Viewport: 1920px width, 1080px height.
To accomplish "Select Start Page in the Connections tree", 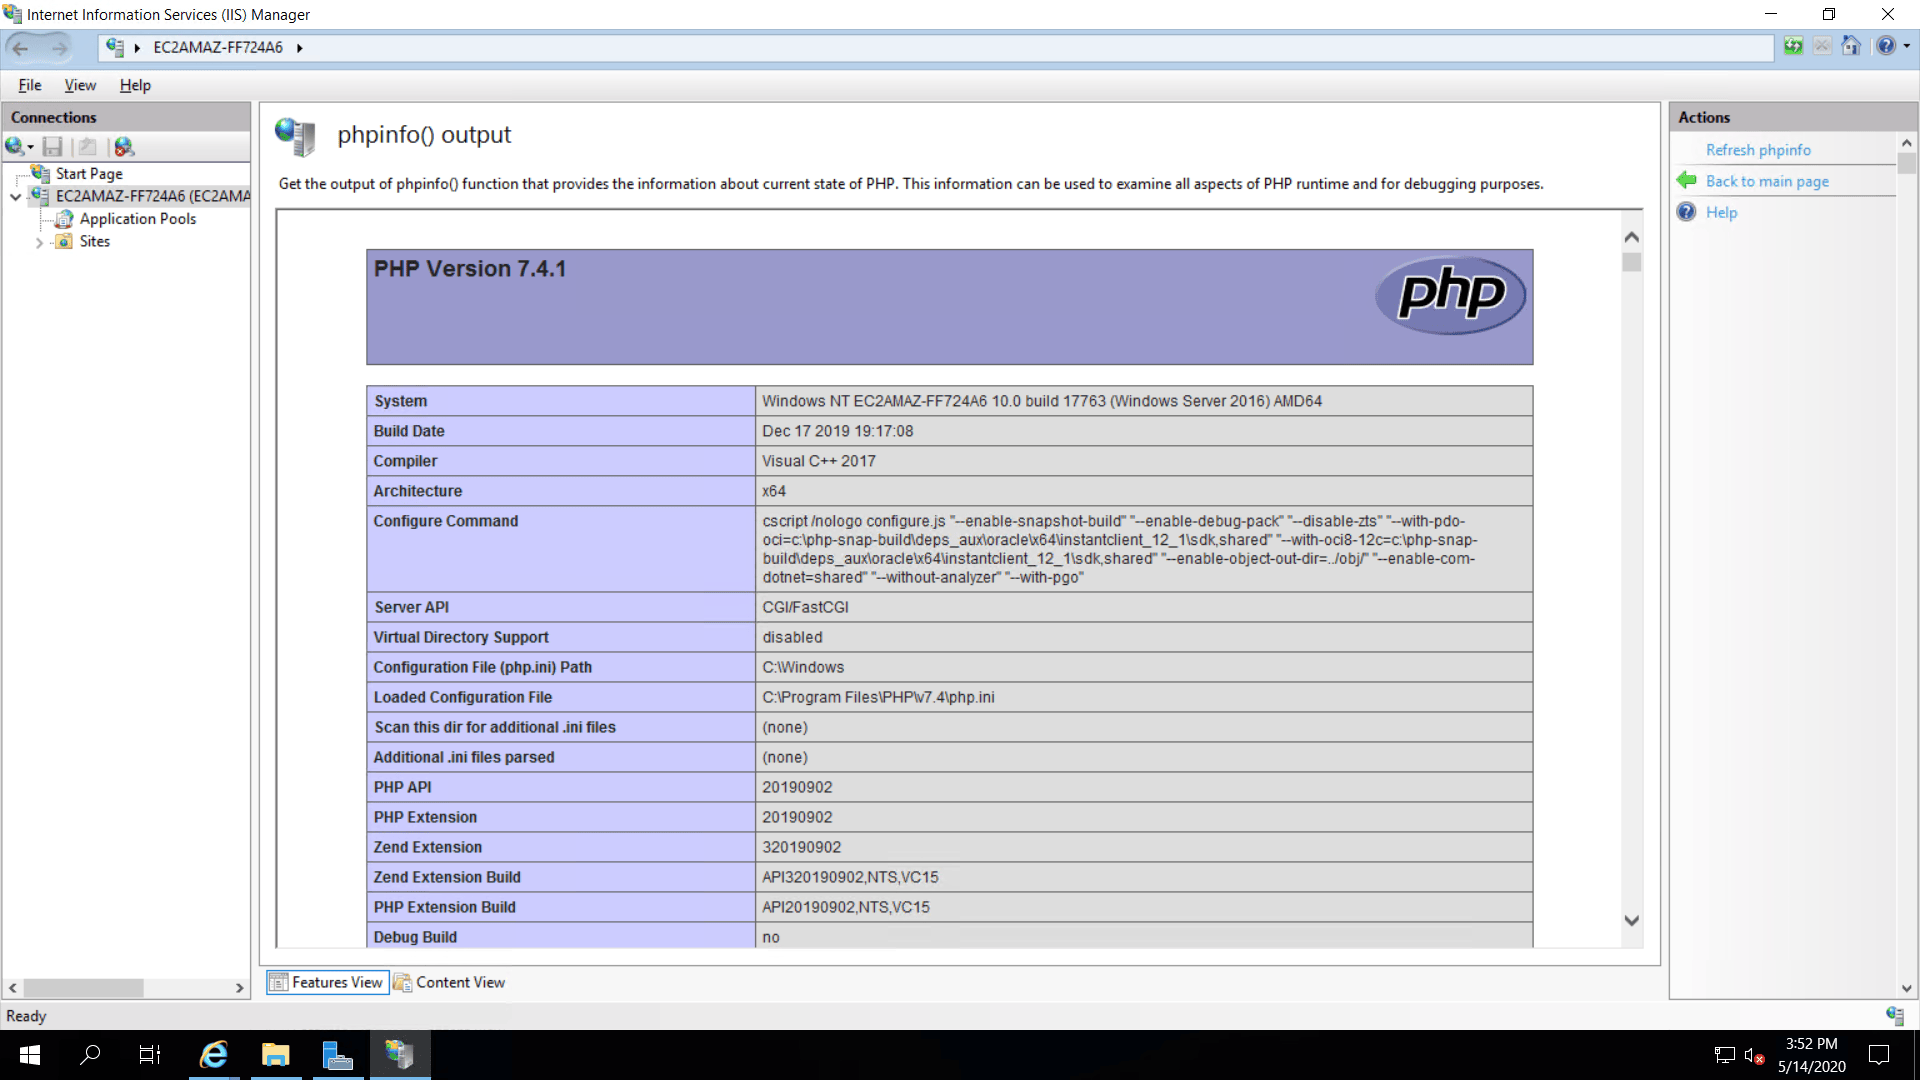I will point(89,174).
